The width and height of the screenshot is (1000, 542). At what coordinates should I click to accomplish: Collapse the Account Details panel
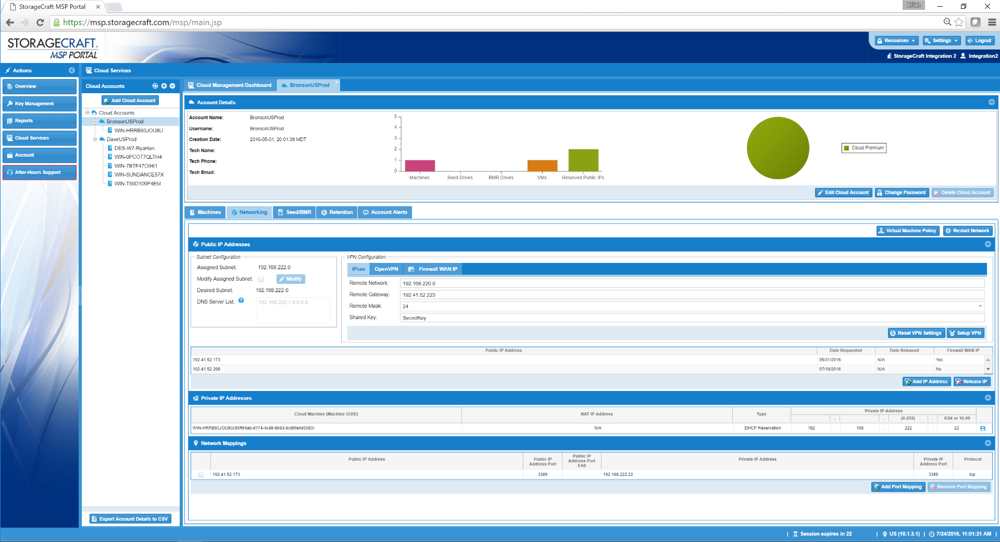[991, 102]
